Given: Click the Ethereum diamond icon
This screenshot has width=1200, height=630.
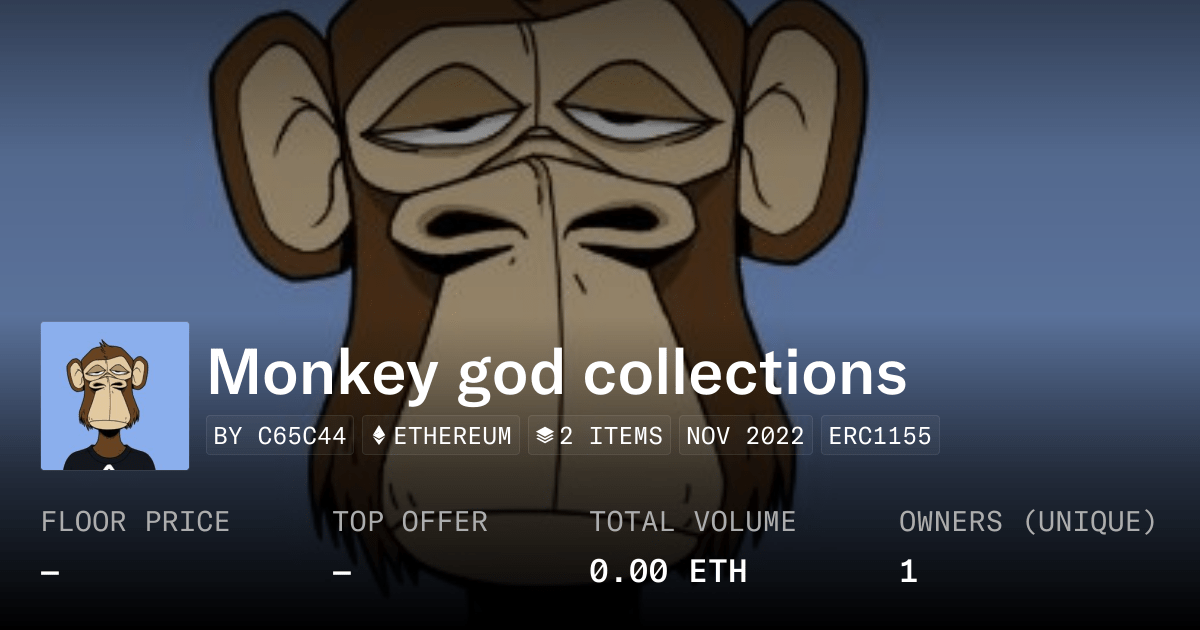Looking at the screenshot, I should coord(379,436).
